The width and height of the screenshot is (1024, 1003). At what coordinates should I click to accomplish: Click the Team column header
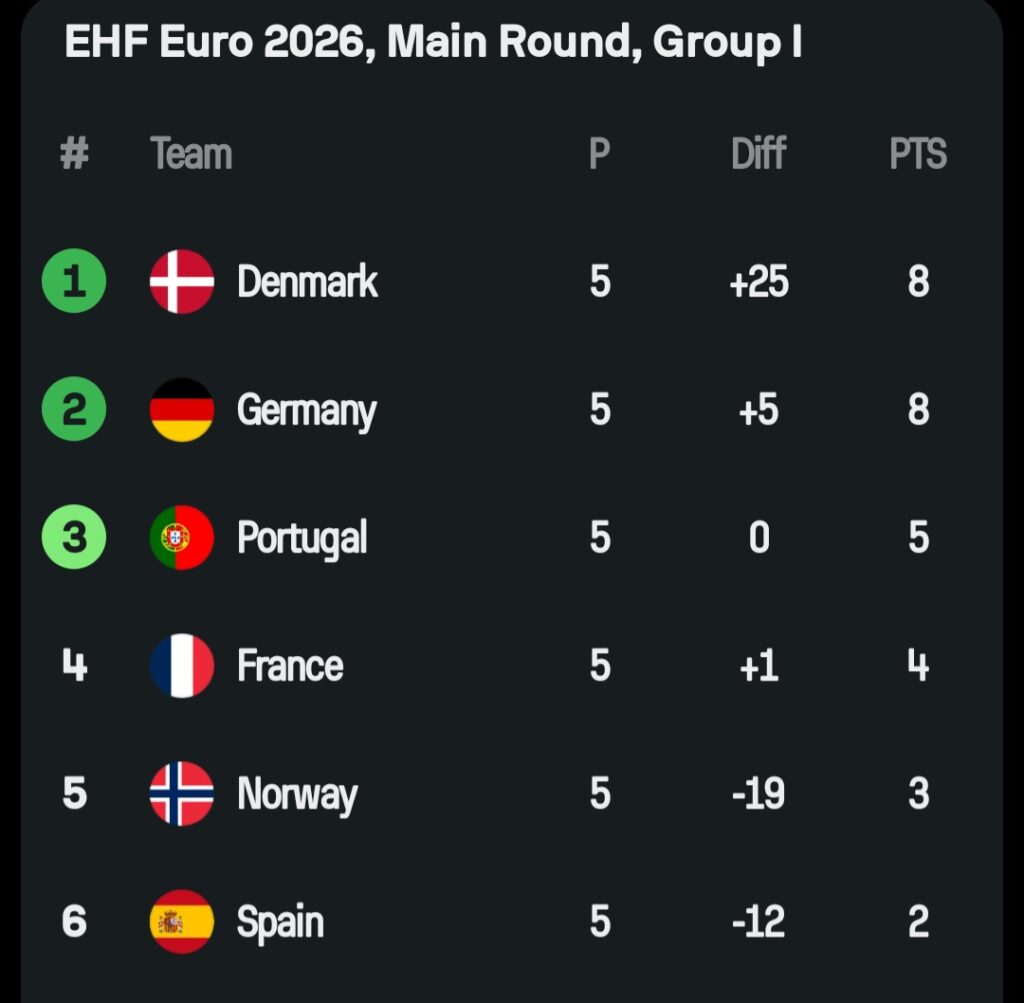pyautogui.click(x=191, y=155)
